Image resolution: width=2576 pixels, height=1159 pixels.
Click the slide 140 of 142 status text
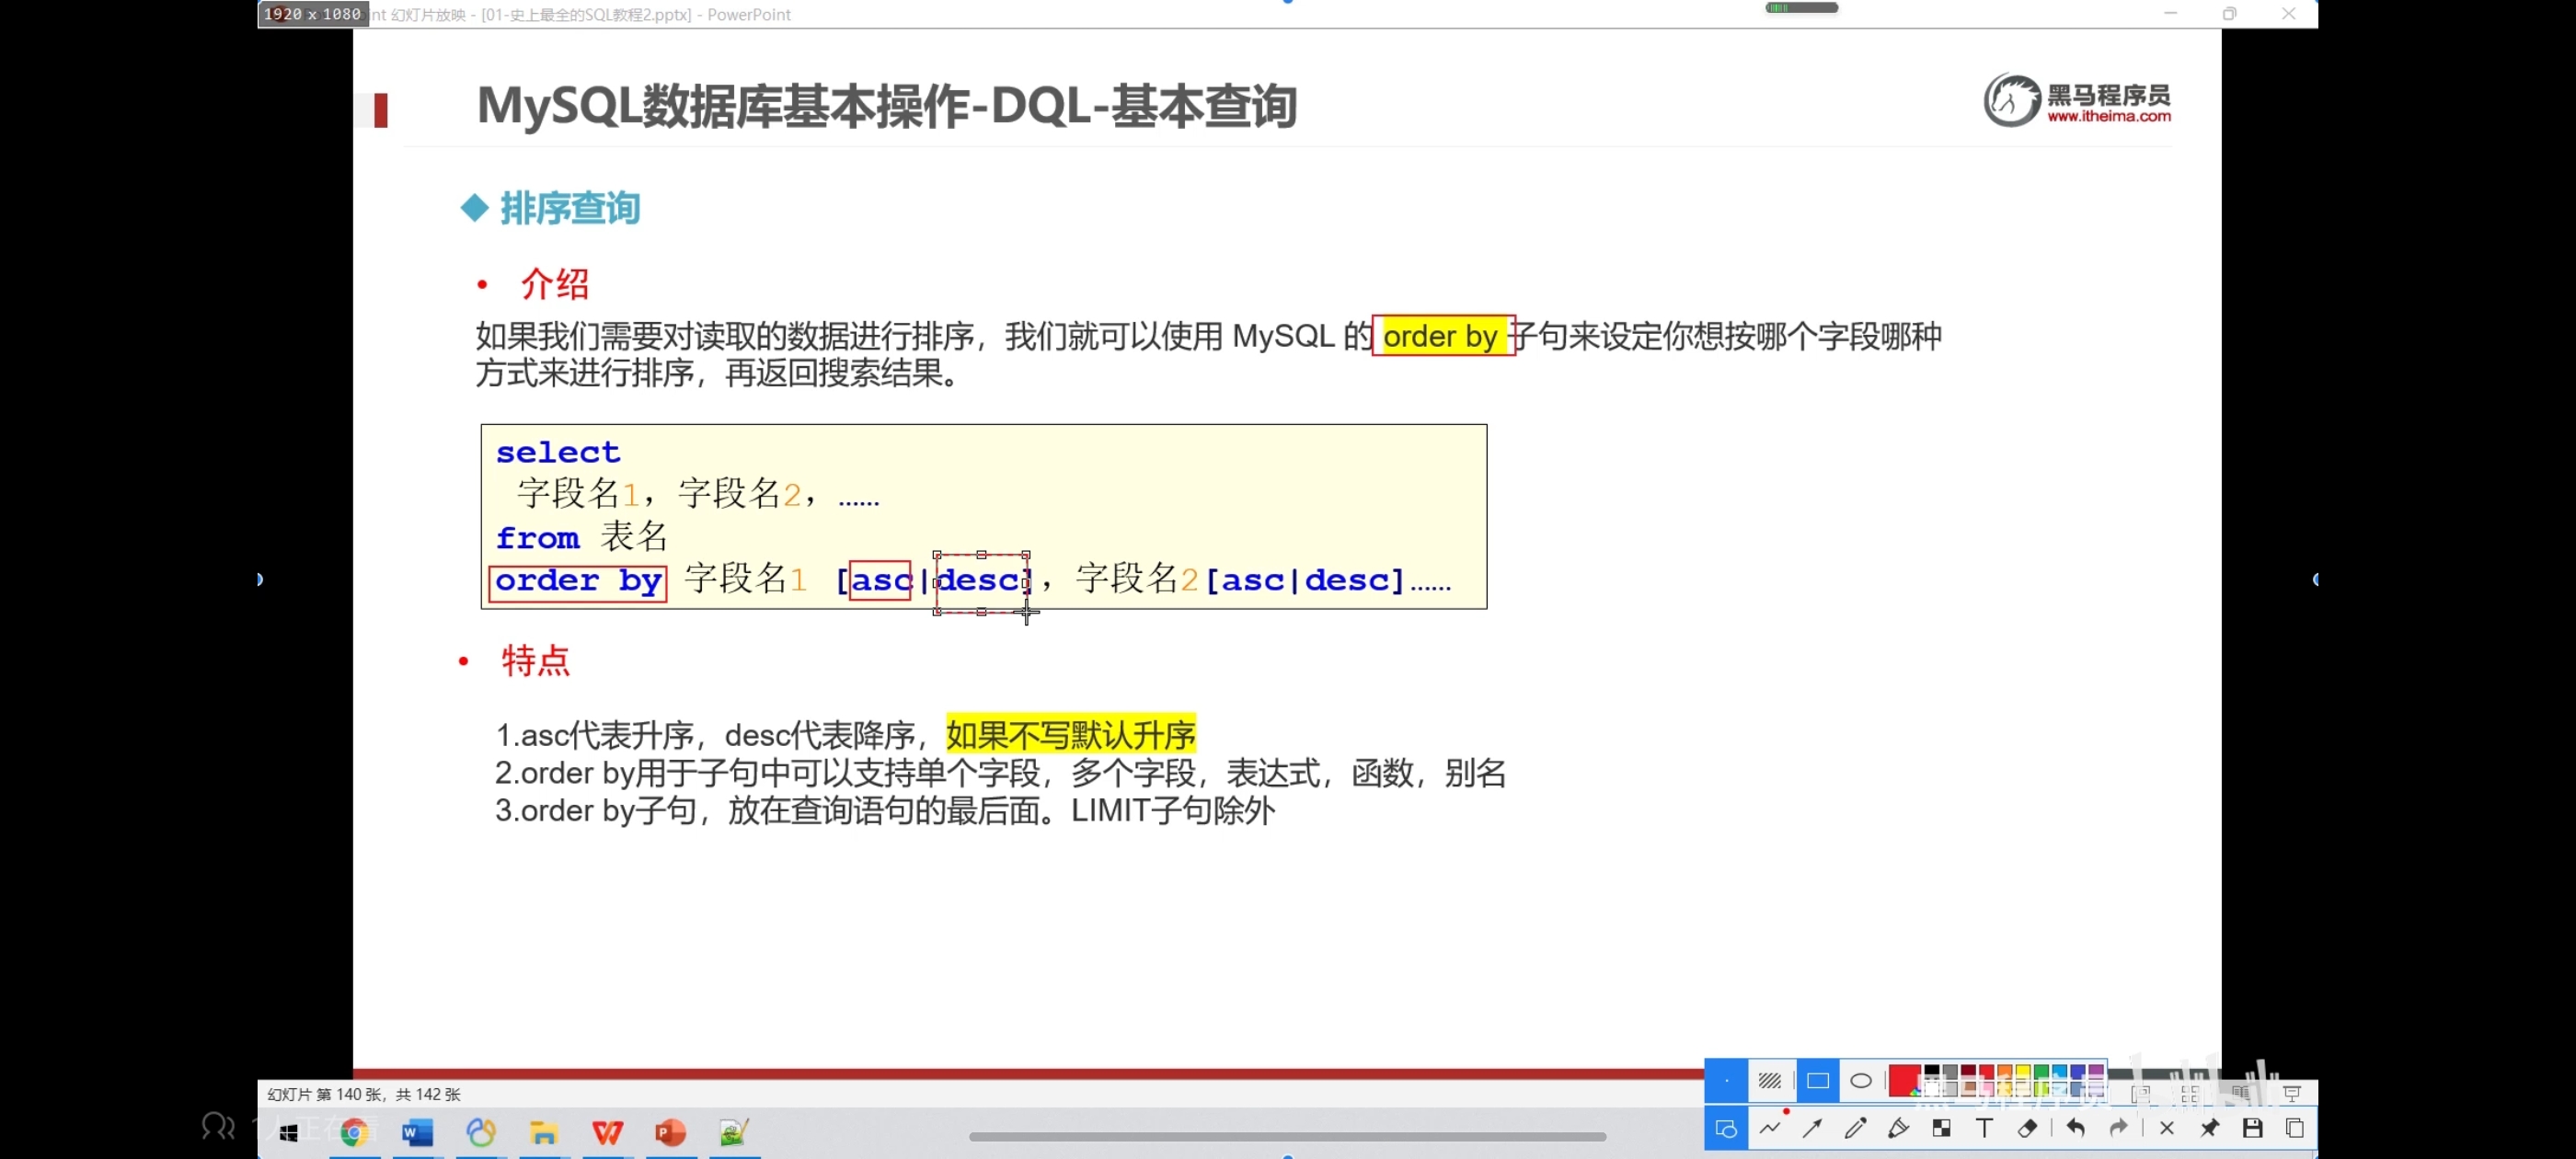(x=364, y=1094)
